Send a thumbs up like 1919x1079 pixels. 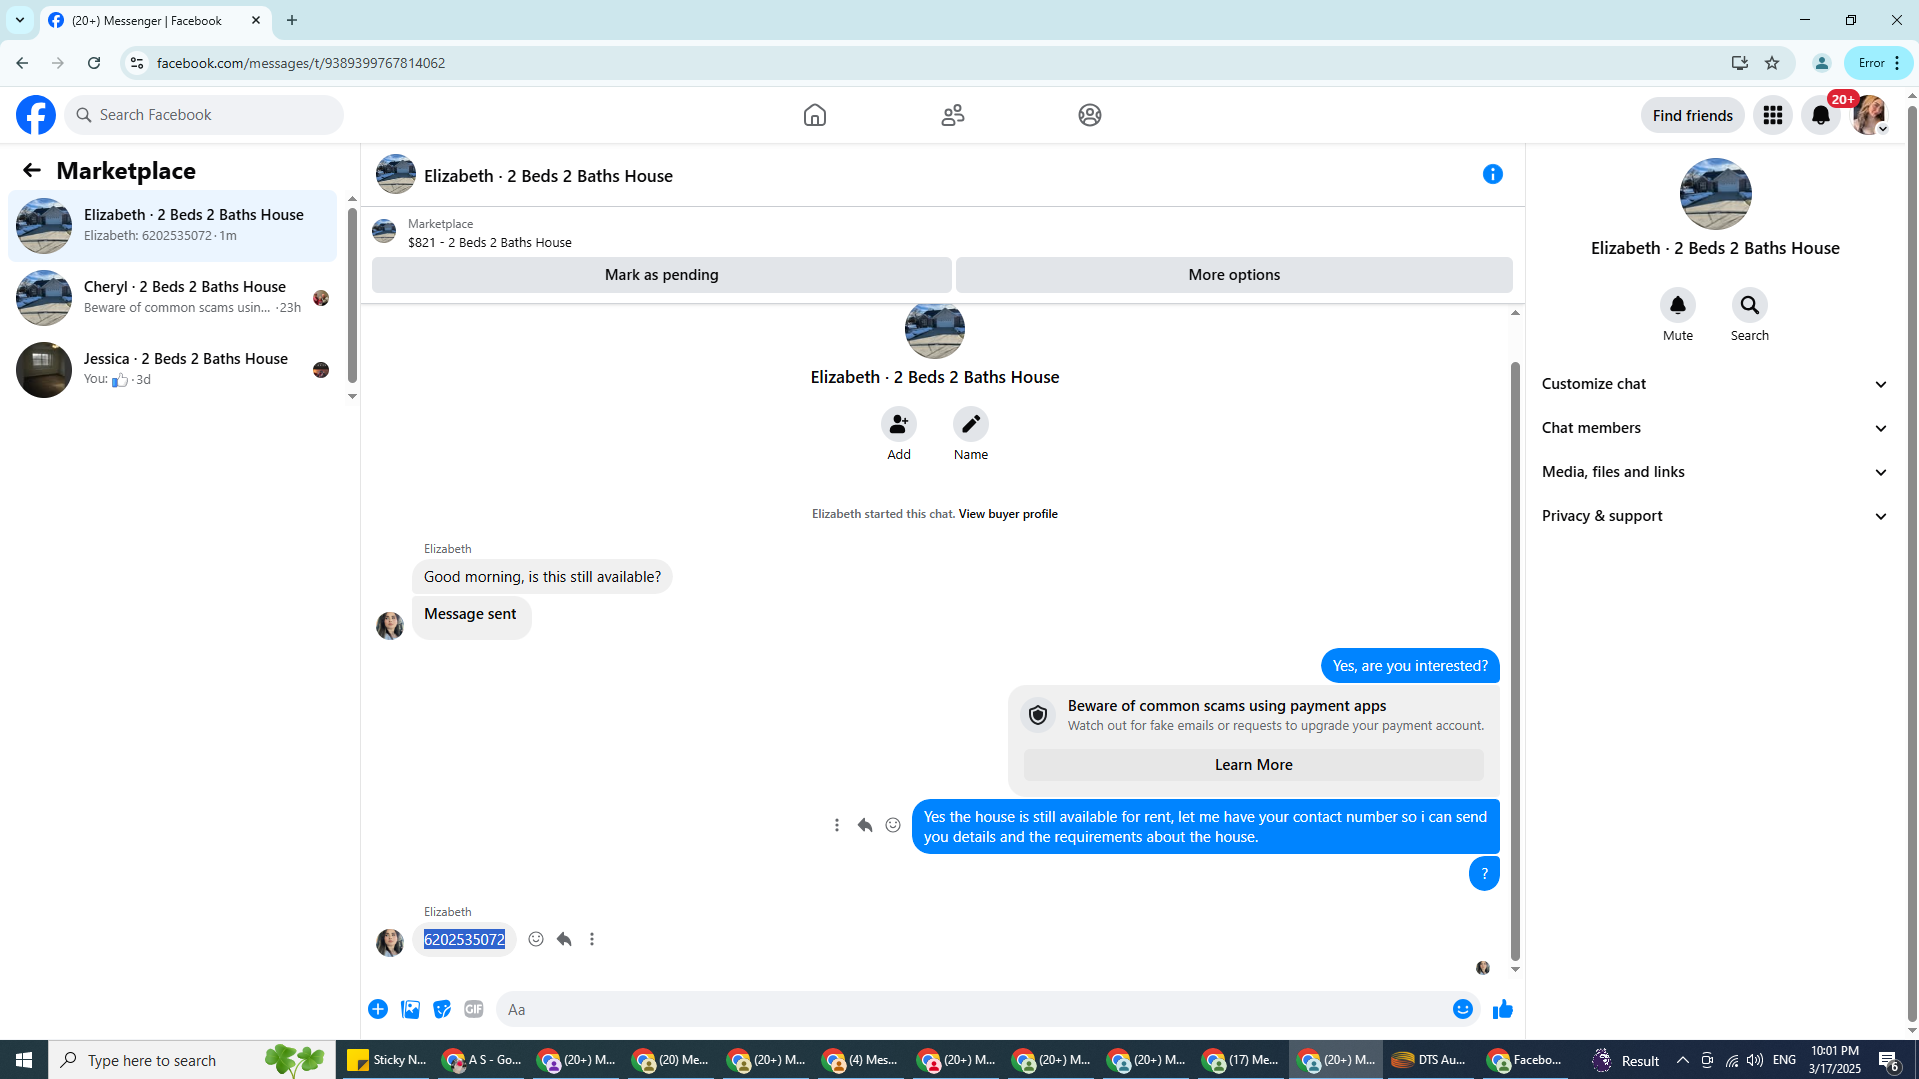(x=1503, y=1010)
